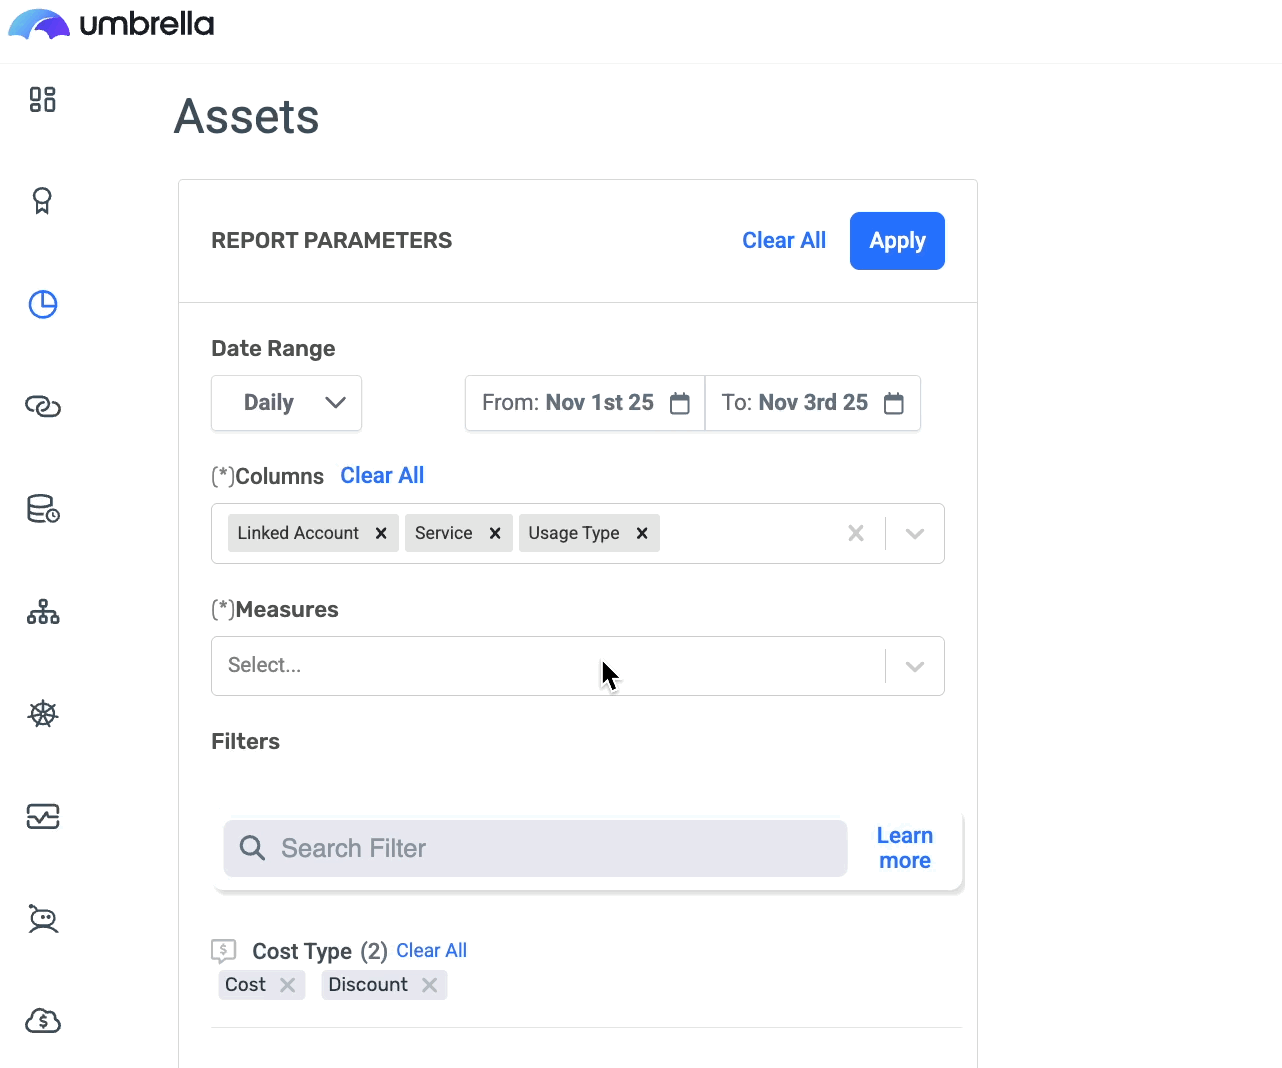Click Clear All in Report Parameters header
The width and height of the screenshot is (1282, 1068).
(x=784, y=241)
